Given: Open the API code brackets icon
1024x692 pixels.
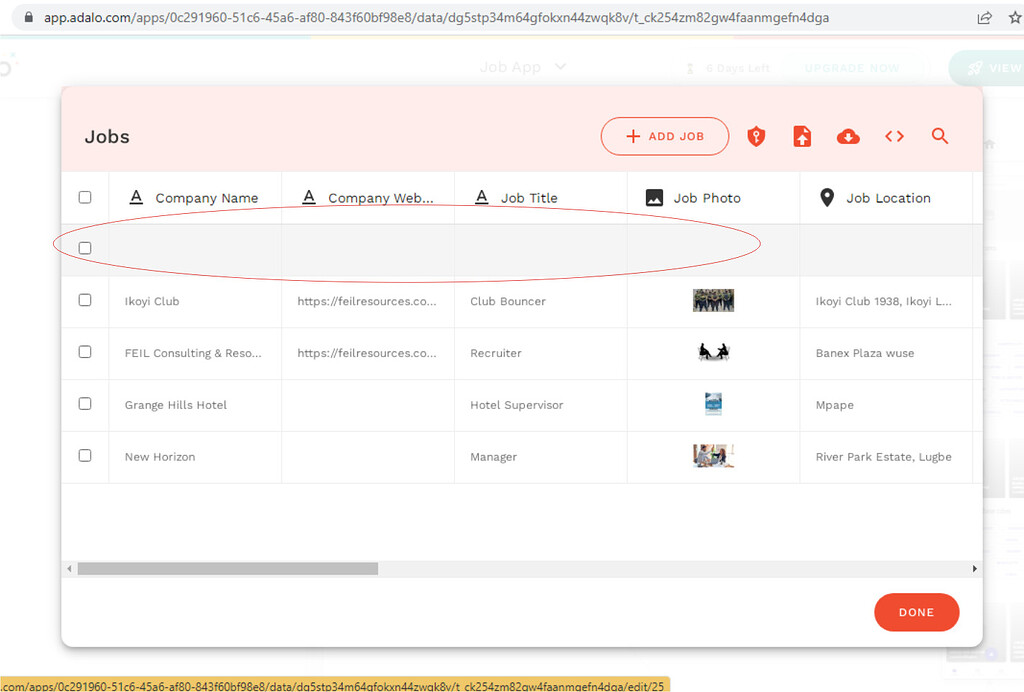Looking at the screenshot, I should click(x=893, y=135).
